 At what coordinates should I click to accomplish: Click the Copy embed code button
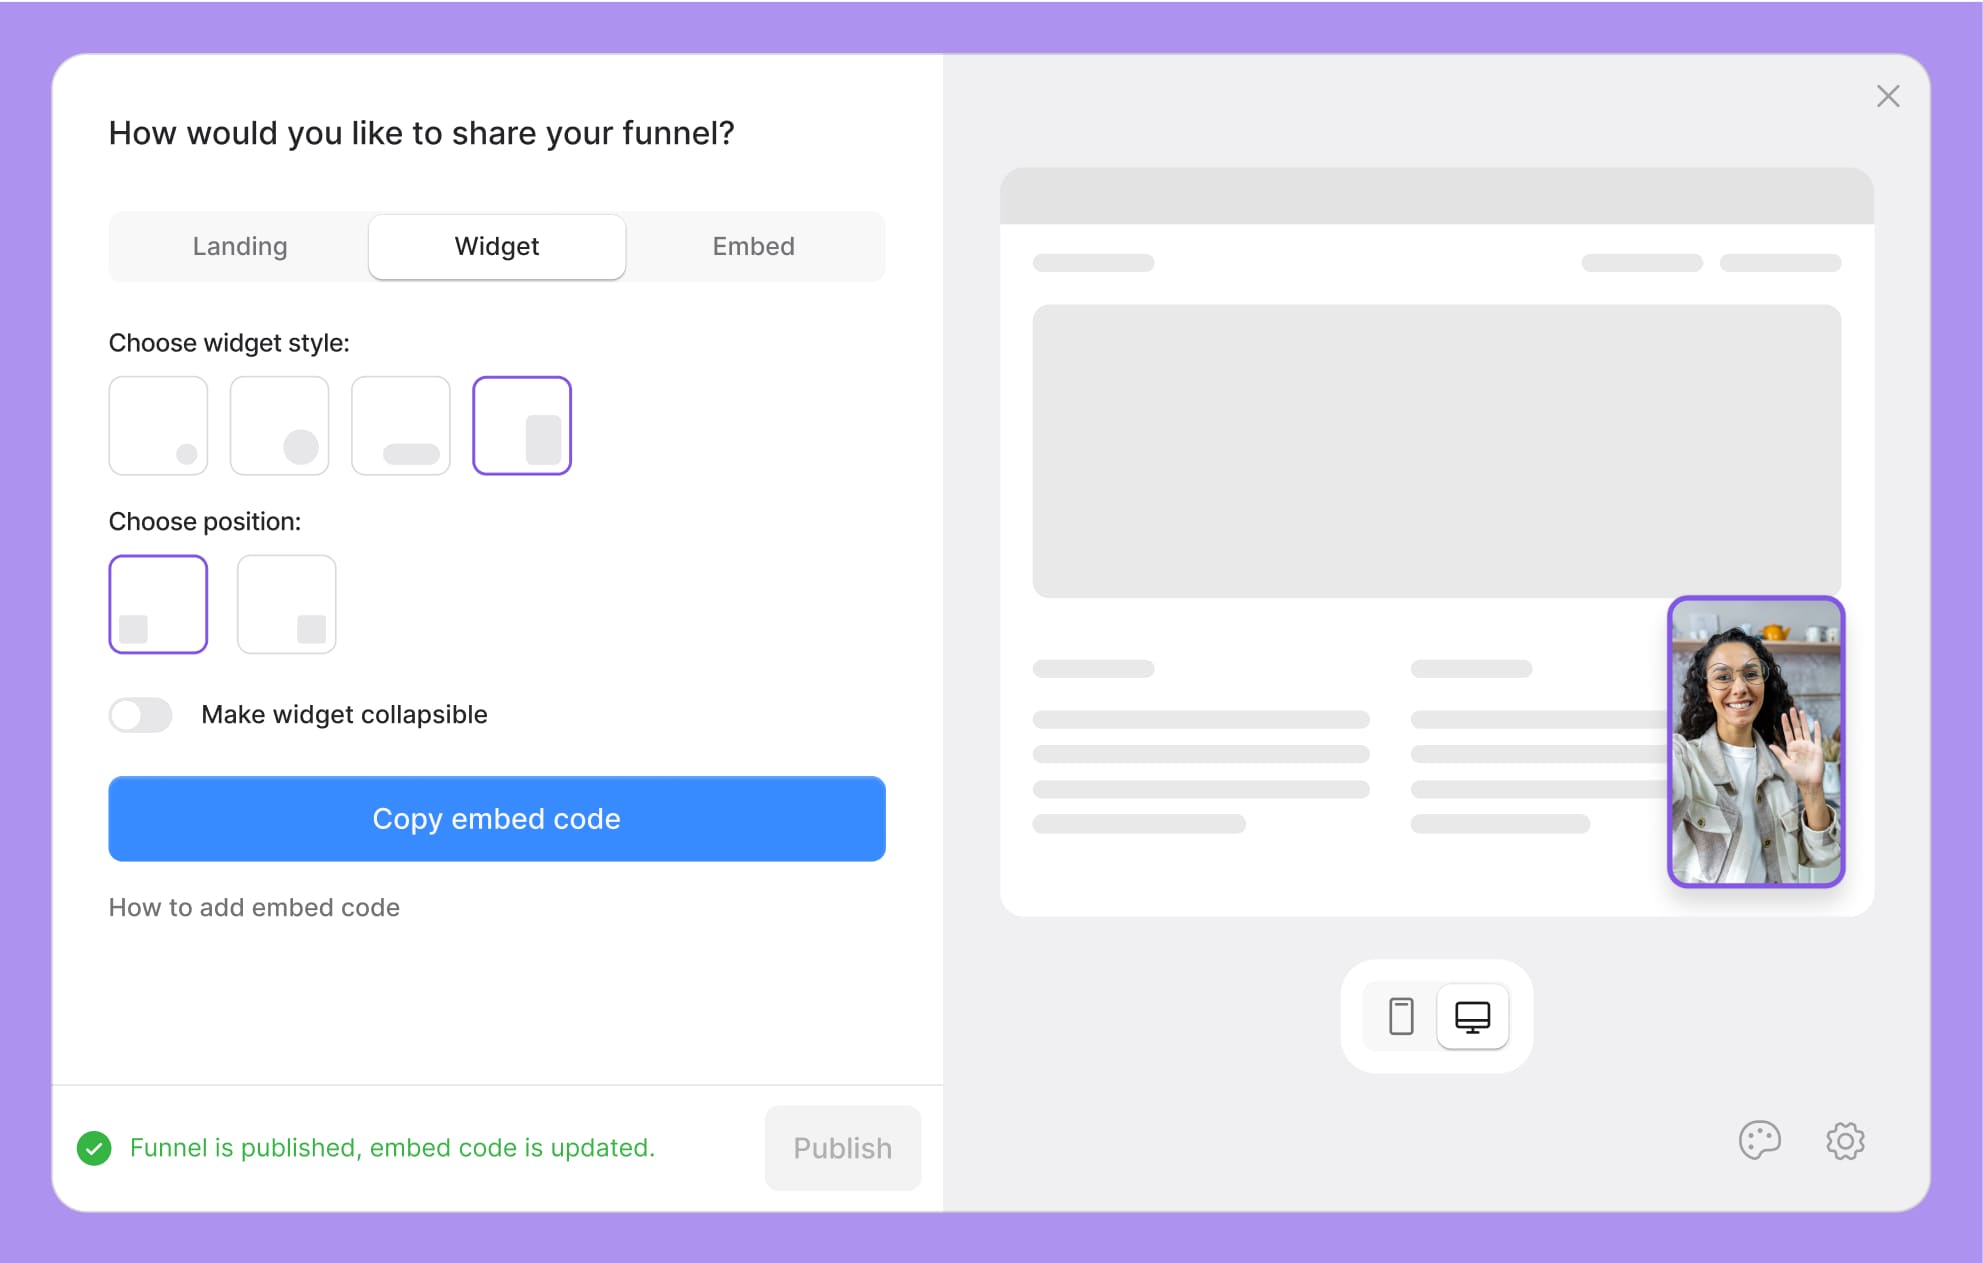(497, 818)
